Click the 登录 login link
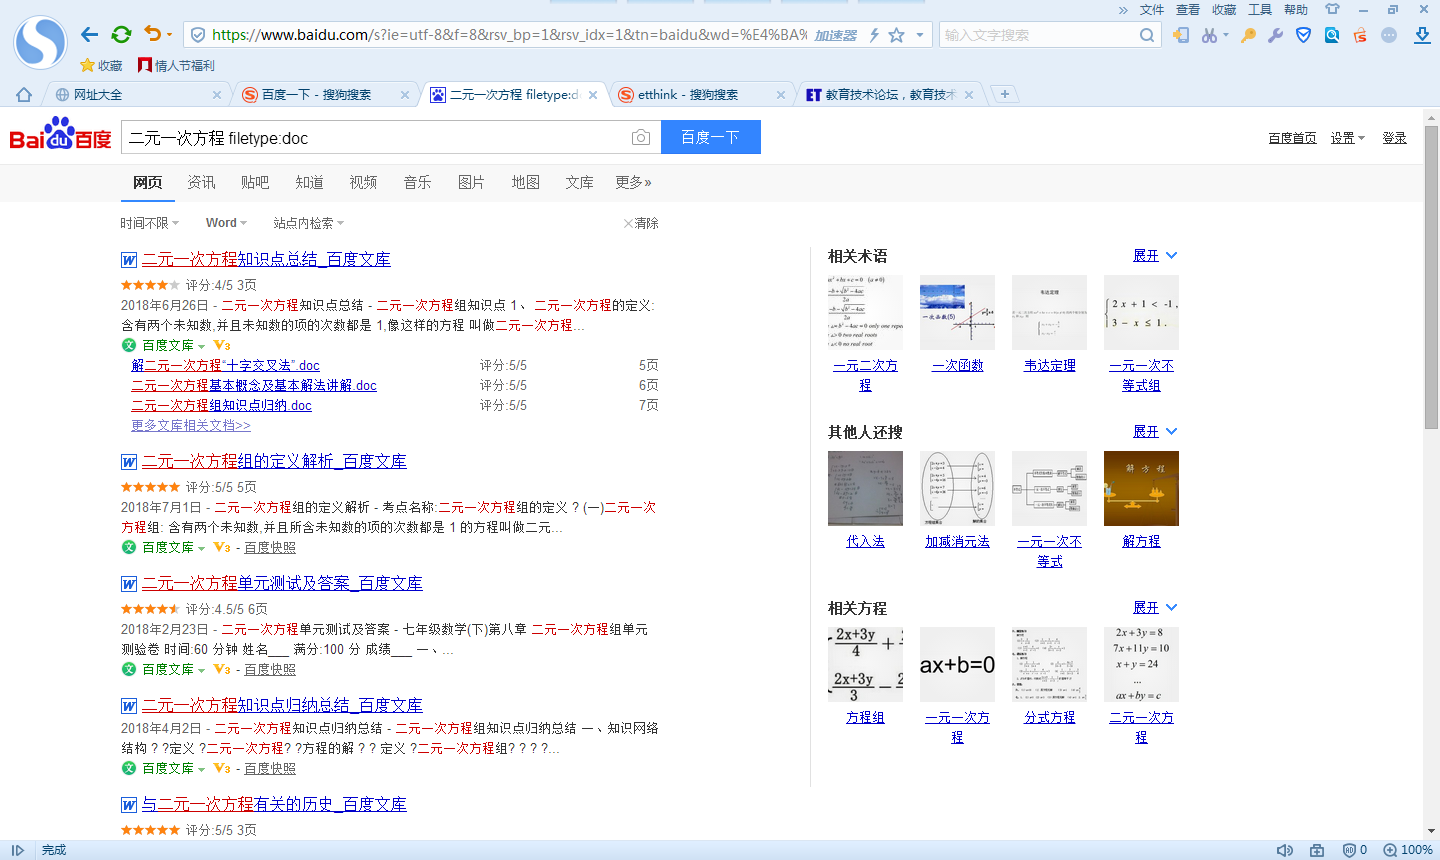Image resolution: width=1440 pixels, height=860 pixels. tap(1395, 138)
